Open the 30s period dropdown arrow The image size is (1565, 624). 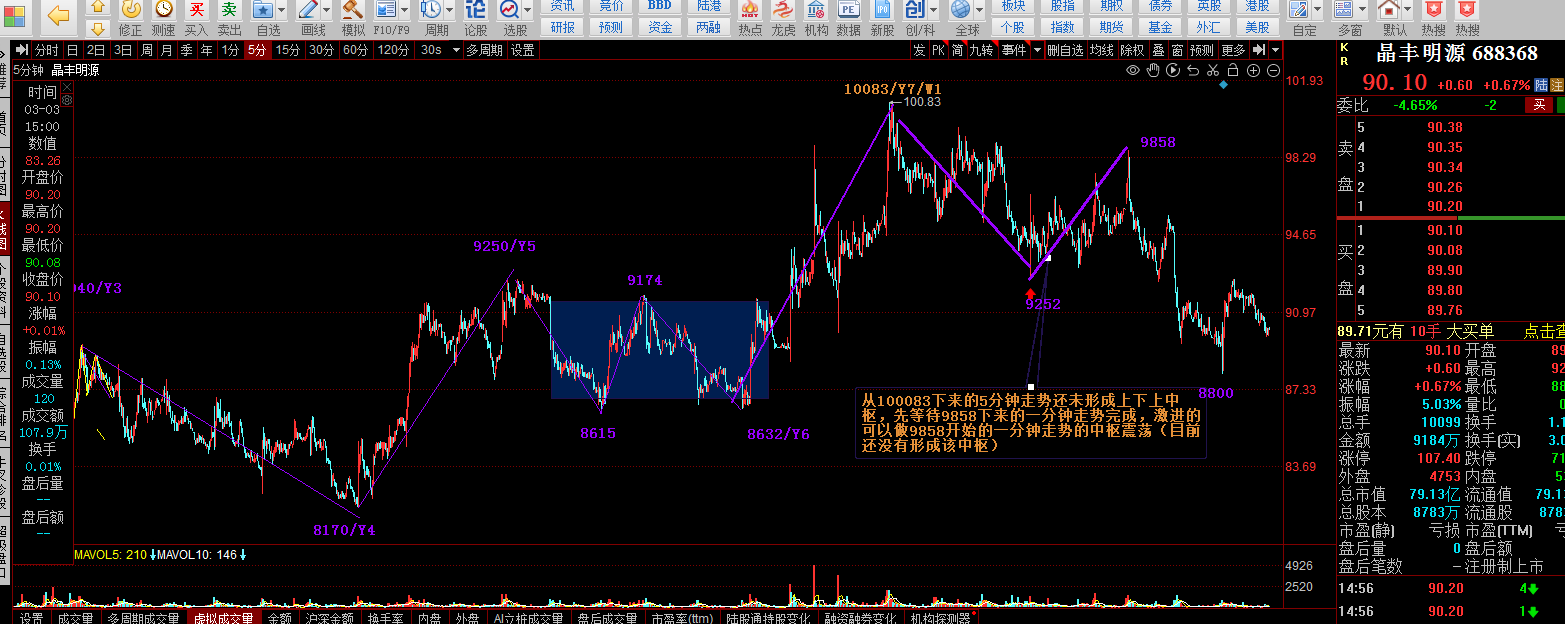(x=456, y=50)
